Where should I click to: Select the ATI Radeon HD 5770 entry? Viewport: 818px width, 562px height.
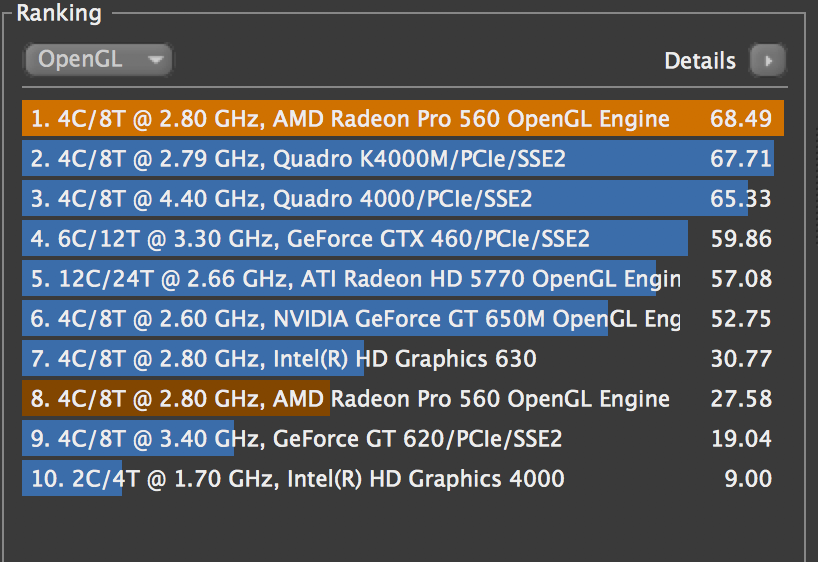coord(350,280)
